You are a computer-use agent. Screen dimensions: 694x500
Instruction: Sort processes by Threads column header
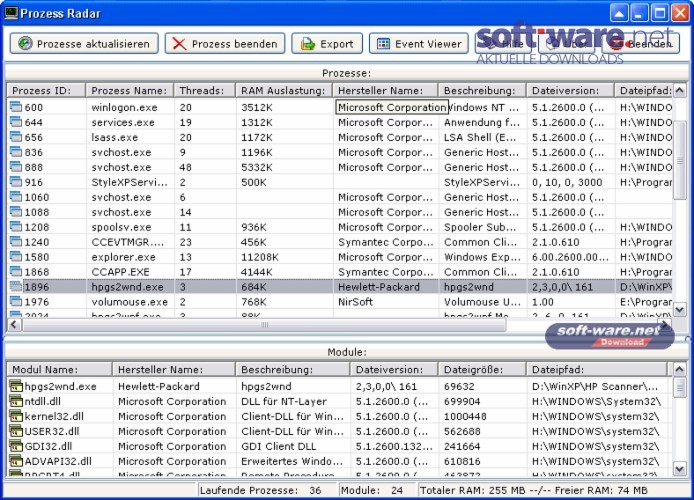(x=205, y=90)
